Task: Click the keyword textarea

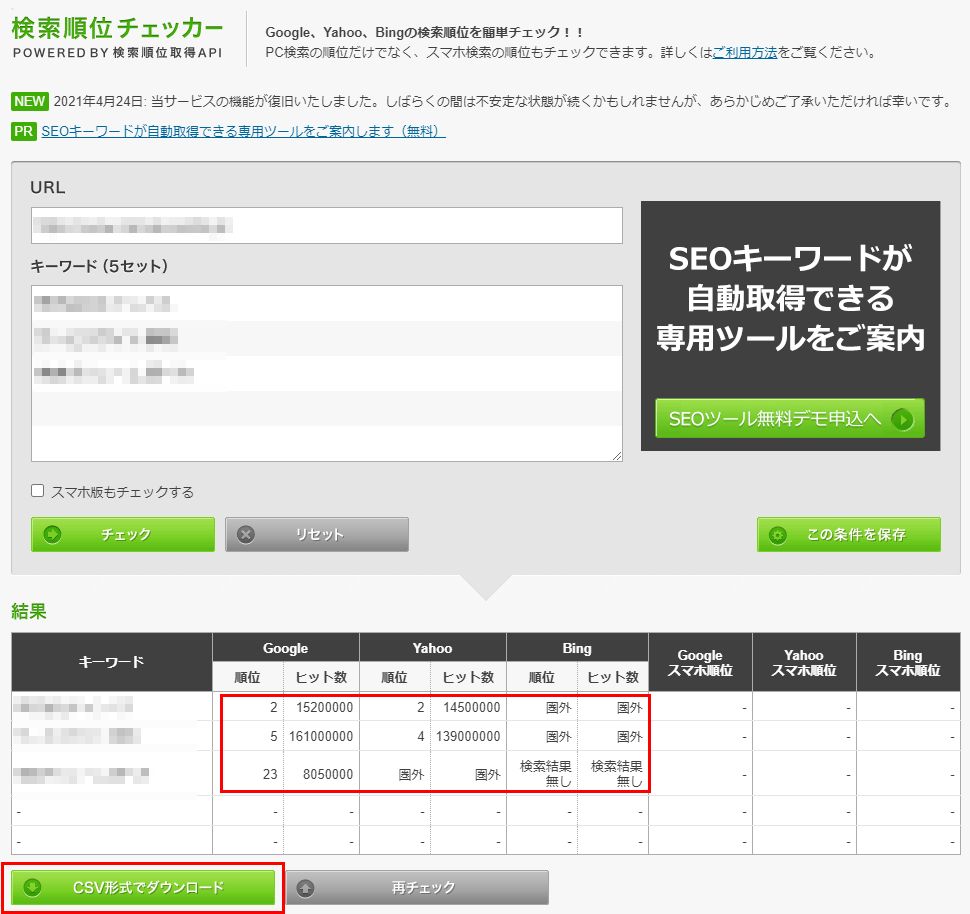Action: pyautogui.click(x=327, y=373)
